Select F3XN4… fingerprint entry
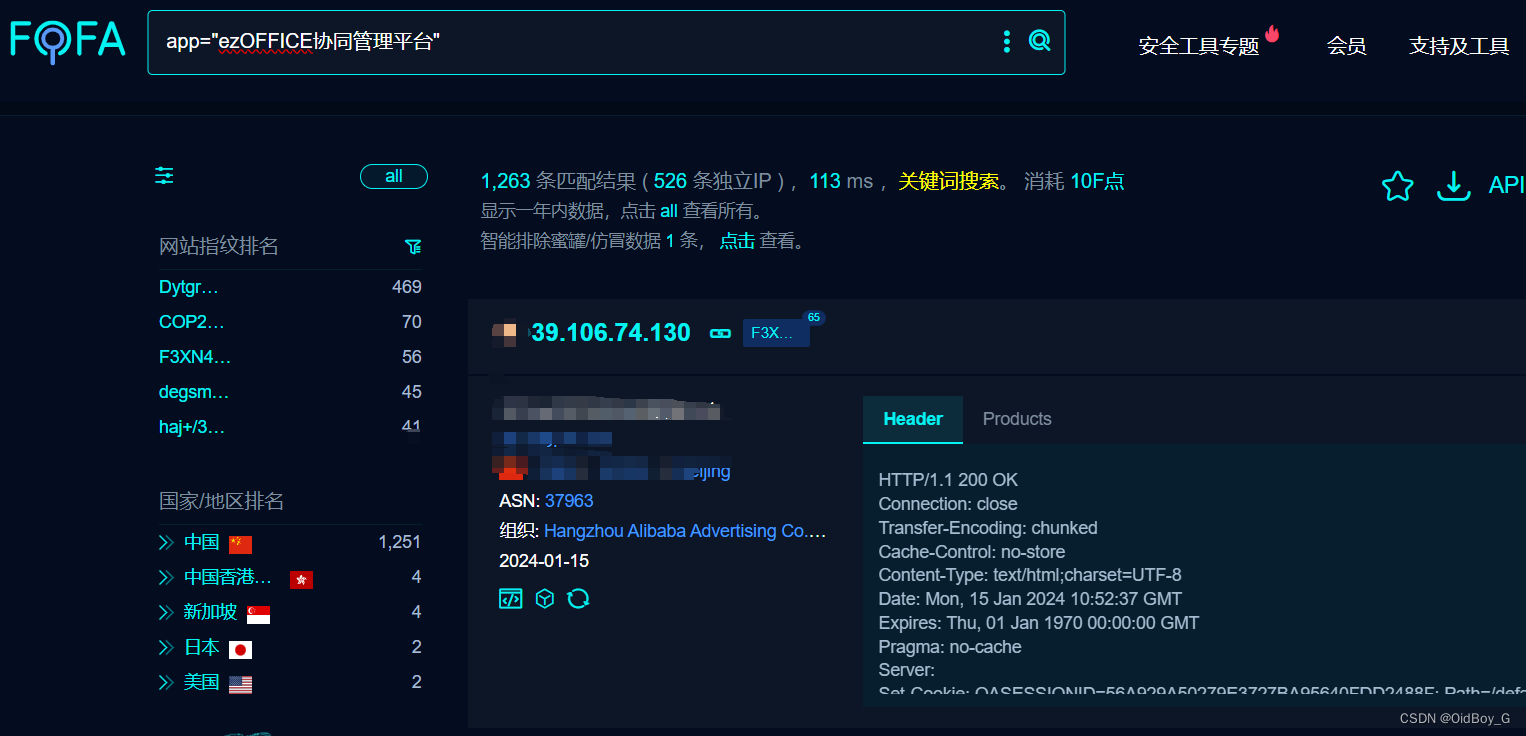The width and height of the screenshot is (1526, 736). 195,357
